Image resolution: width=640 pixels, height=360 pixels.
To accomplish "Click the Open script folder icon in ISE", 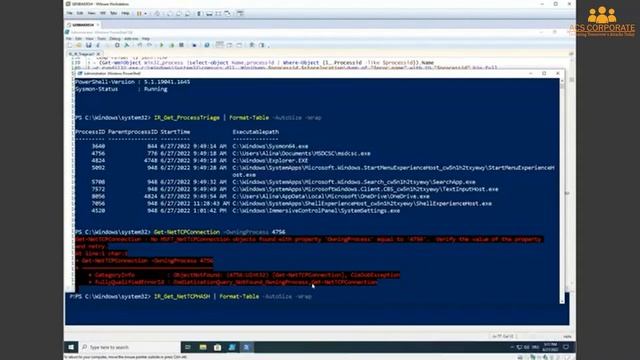I will (79, 45).
